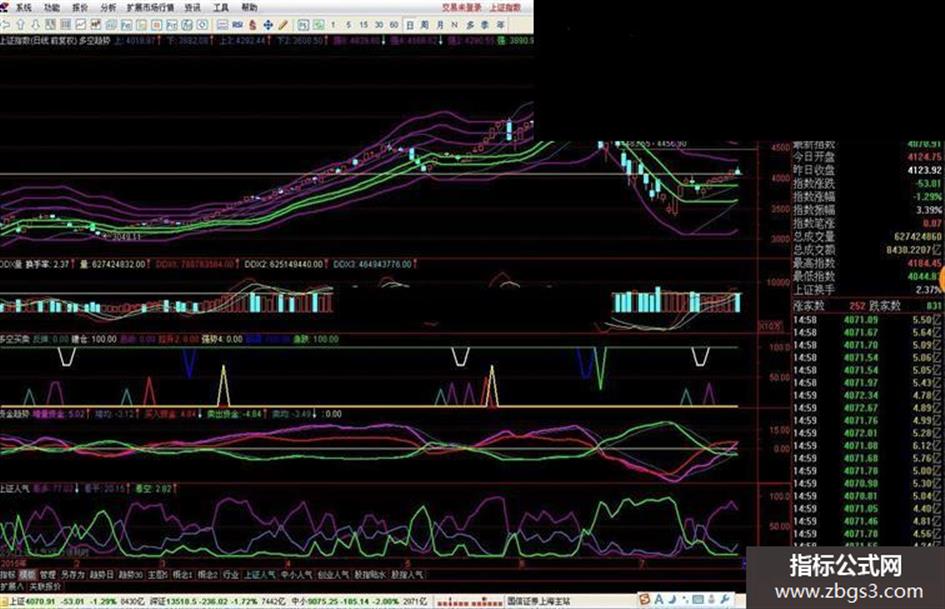Click the up arrow toolbar icon
Image resolution: width=945 pixels, height=609 pixels.
[20, 25]
